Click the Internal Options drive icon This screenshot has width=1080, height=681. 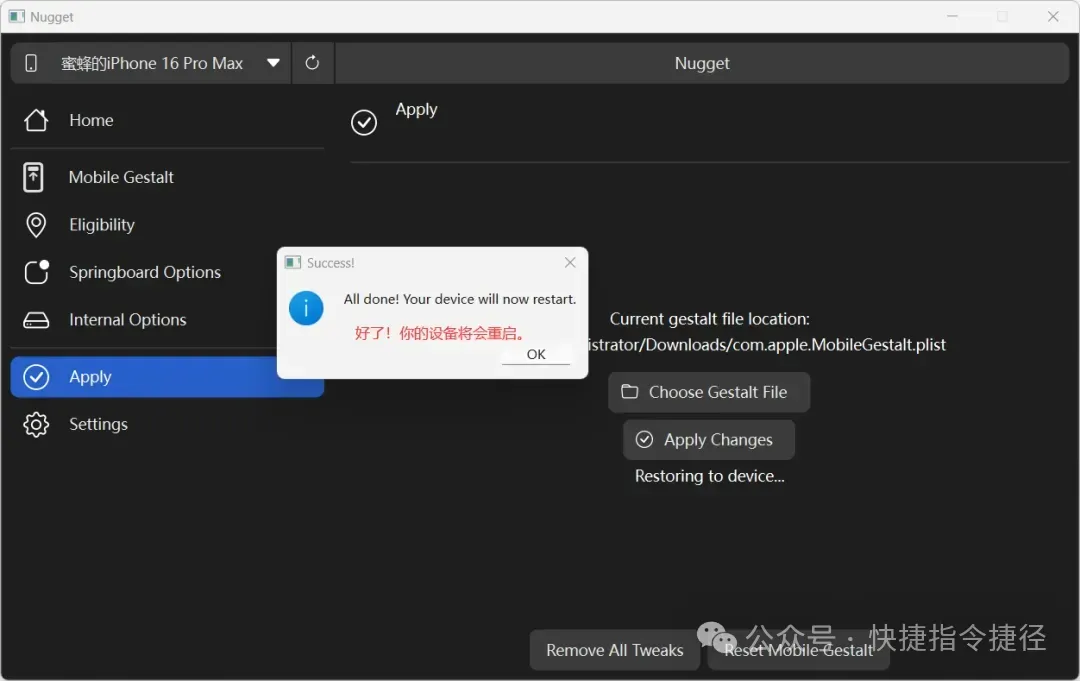(36, 320)
